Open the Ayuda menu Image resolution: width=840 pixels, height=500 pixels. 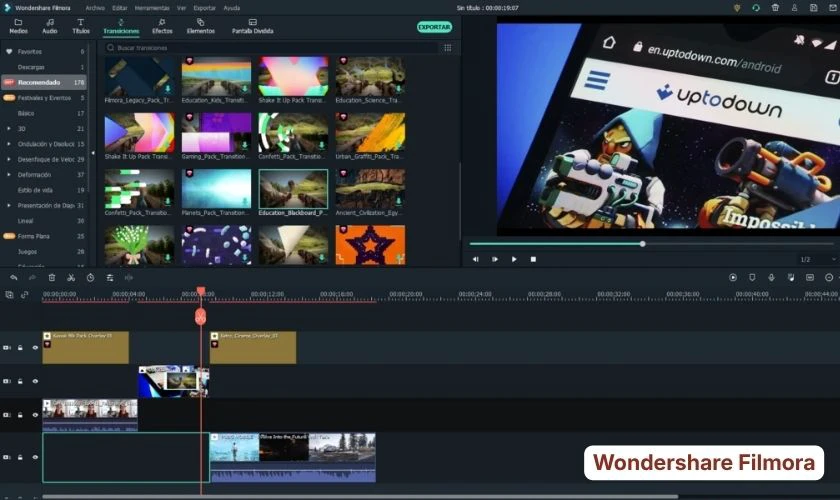point(231,8)
